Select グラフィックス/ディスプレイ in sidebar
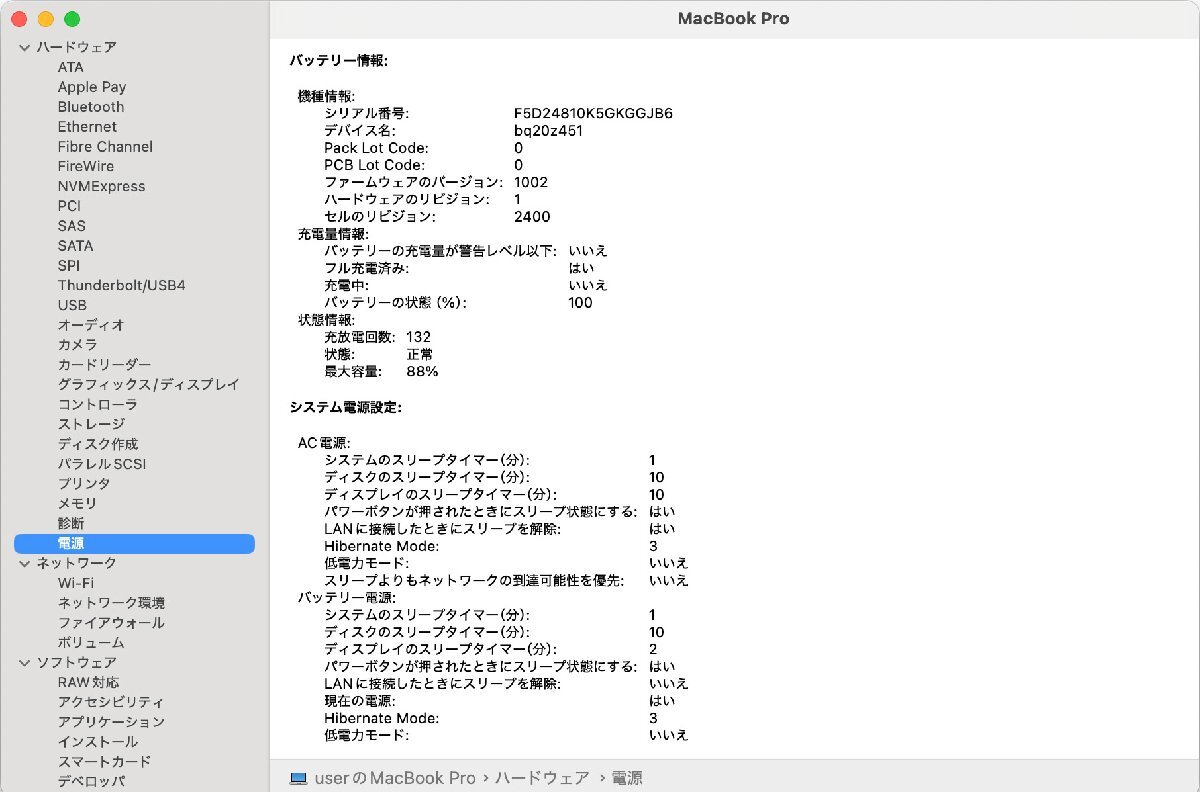Image resolution: width=1200 pixels, height=792 pixels. click(x=148, y=384)
